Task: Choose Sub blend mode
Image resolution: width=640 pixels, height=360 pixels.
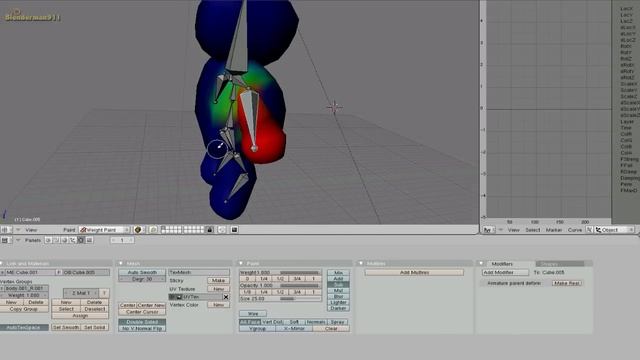Action: point(338,284)
